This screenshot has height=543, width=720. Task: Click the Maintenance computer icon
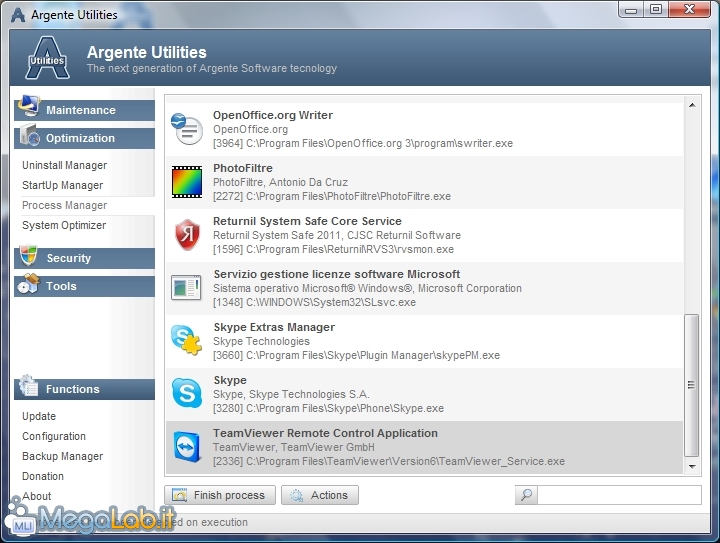pos(29,106)
